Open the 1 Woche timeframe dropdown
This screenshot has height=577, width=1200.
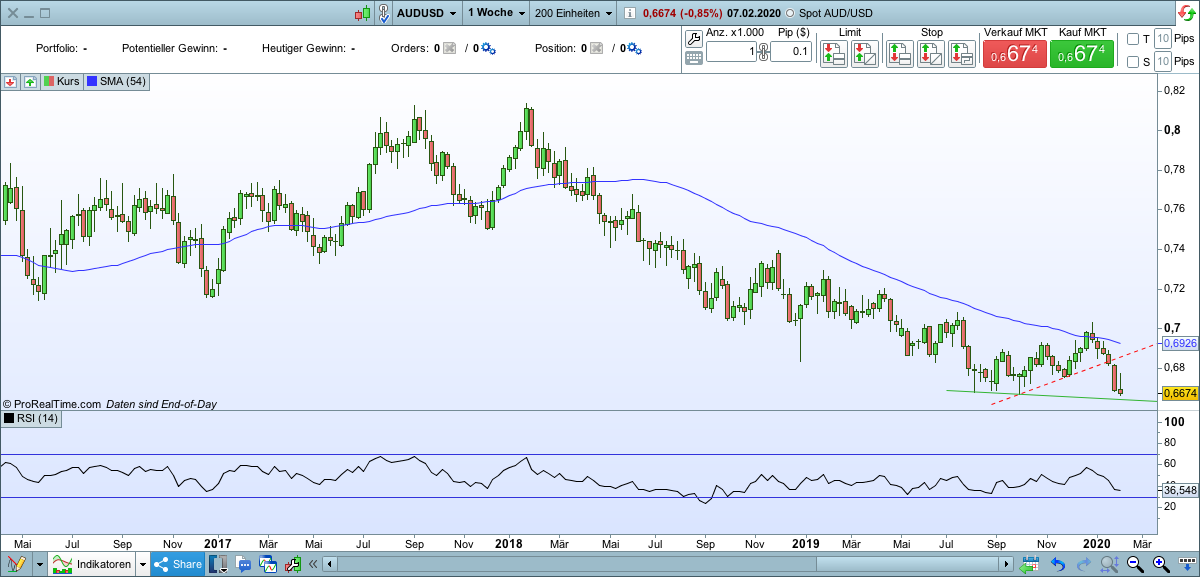[496, 13]
